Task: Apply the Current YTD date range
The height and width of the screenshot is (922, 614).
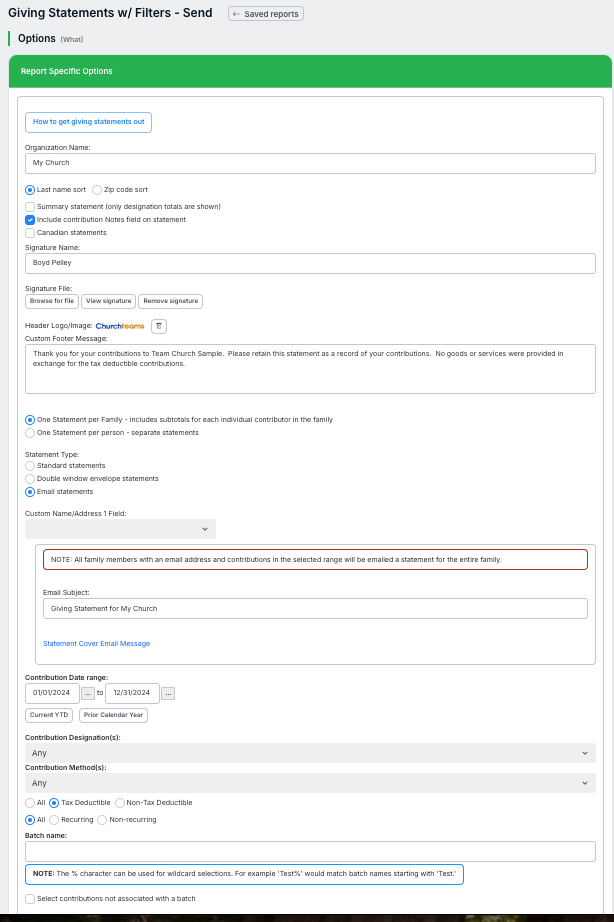Action: click(x=48, y=715)
